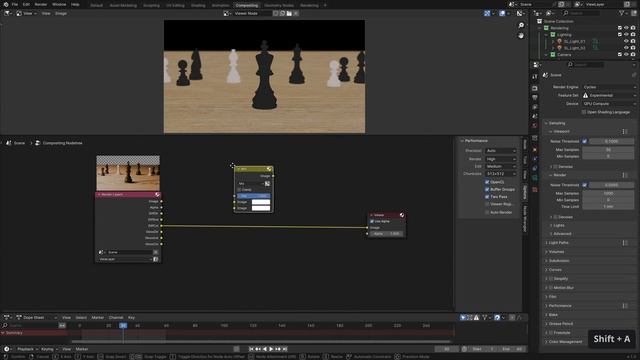640x360 pixels.
Task: Enable the Auto Render checkbox
Action: [x=487, y=212]
